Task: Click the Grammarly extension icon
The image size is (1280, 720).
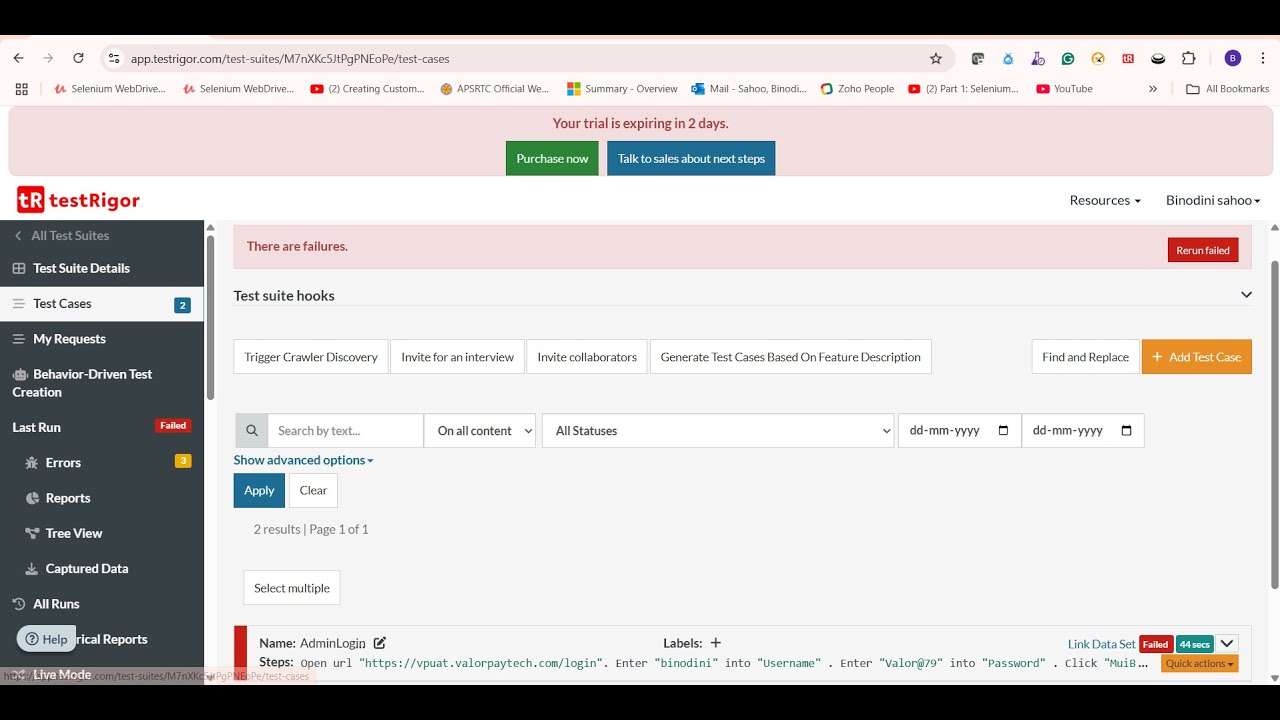Action: (x=1068, y=59)
